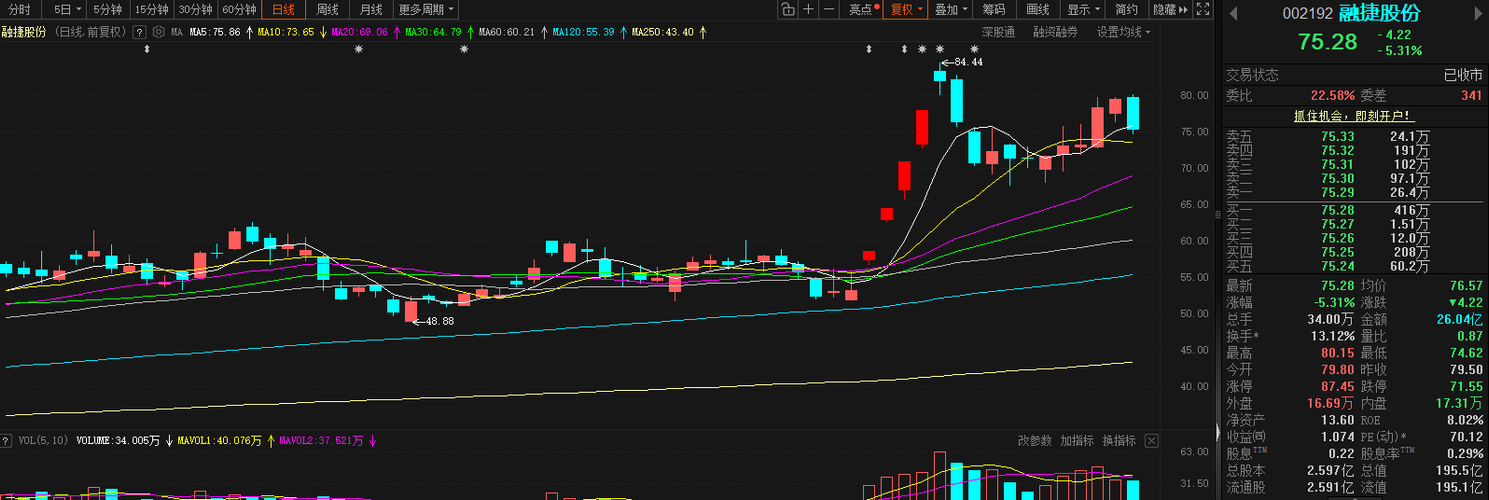Click the info marker above the 84.44 candle
Image resolution: width=1489 pixels, height=500 pixels.
point(940,49)
